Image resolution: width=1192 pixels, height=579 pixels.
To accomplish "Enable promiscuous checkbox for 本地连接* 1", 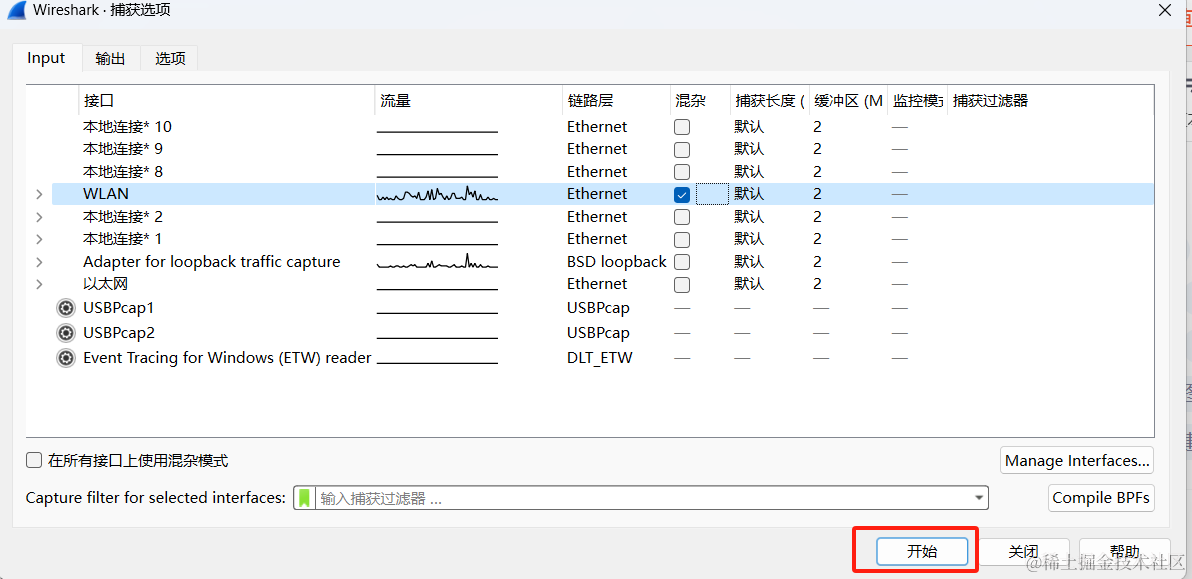I will (x=682, y=239).
